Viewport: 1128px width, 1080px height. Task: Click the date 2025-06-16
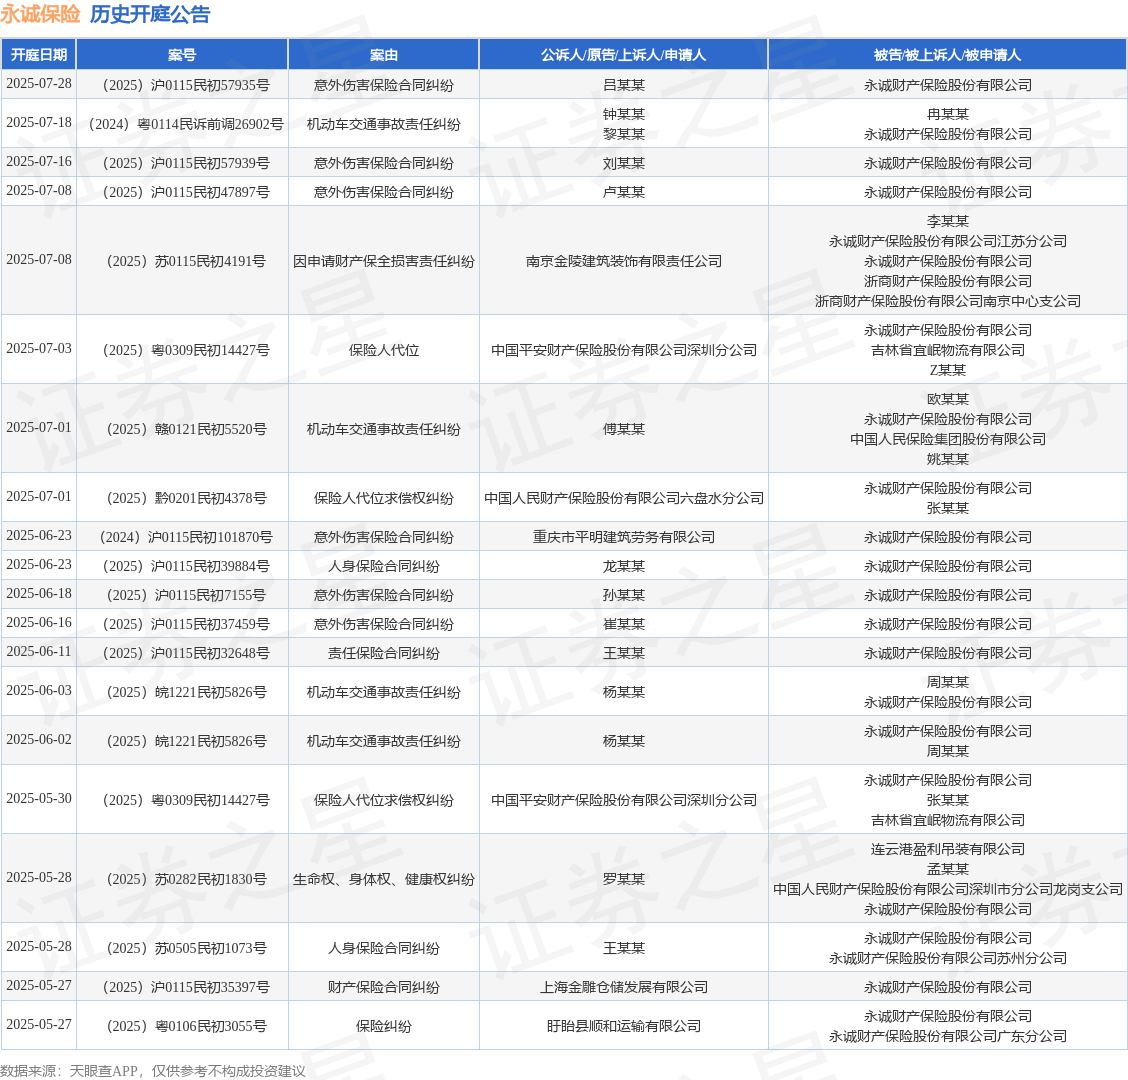39,622
